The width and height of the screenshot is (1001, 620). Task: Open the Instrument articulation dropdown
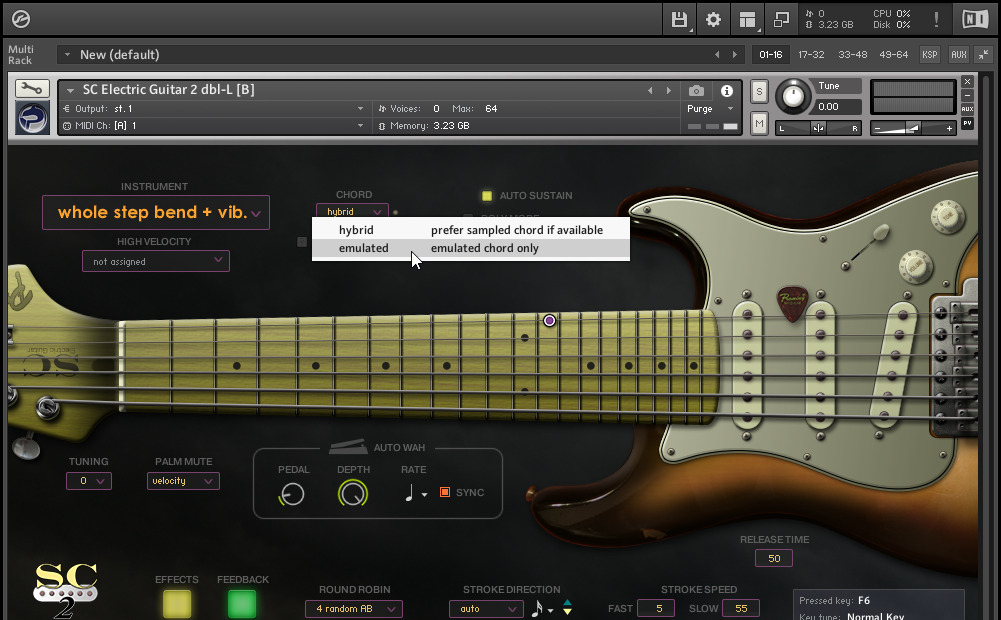tap(156, 213)
